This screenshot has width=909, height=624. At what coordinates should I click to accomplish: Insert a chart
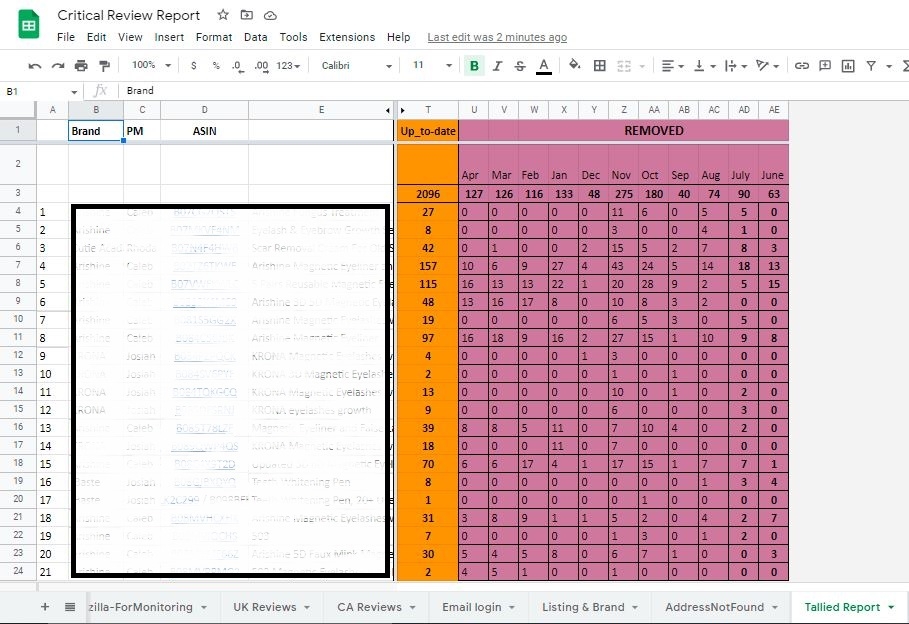pos(848,66)
